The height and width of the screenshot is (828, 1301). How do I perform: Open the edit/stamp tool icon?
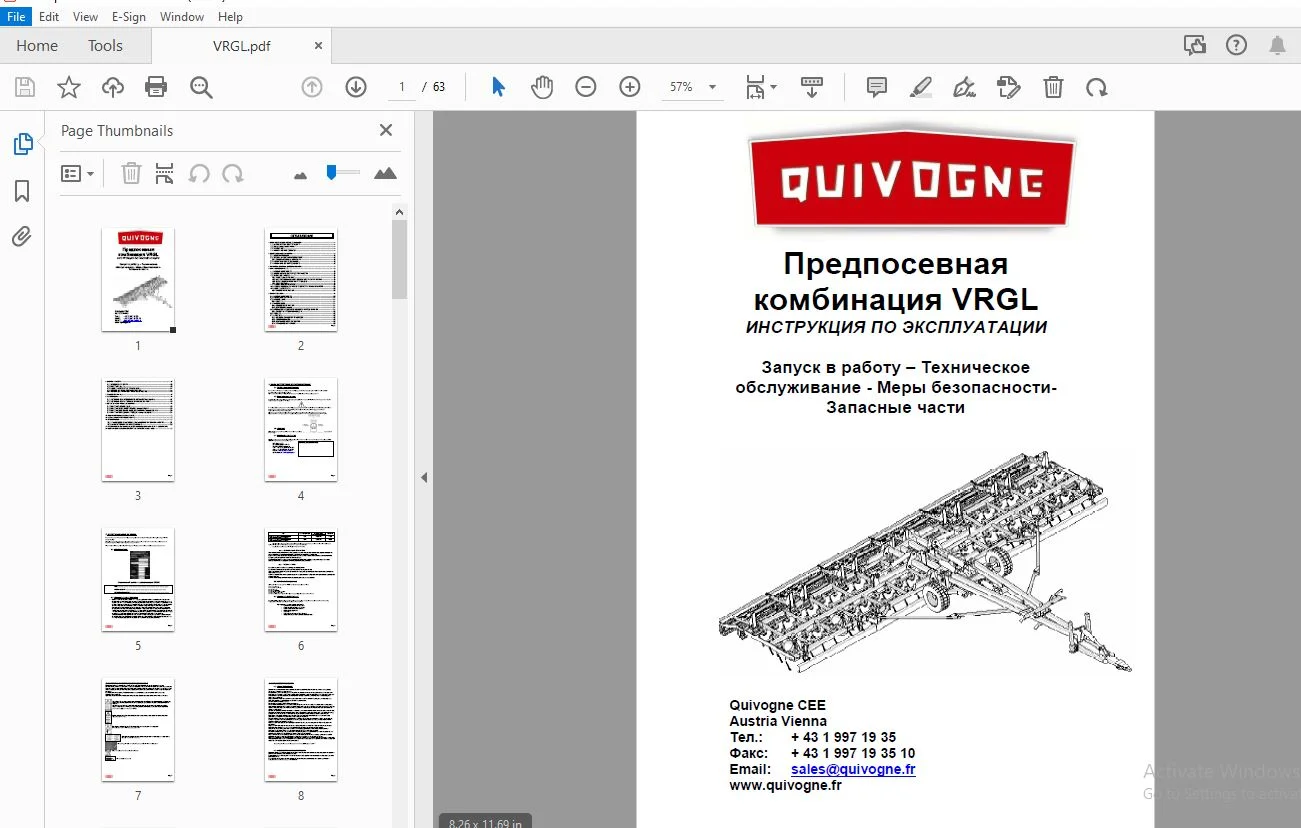click(1009, 87)
